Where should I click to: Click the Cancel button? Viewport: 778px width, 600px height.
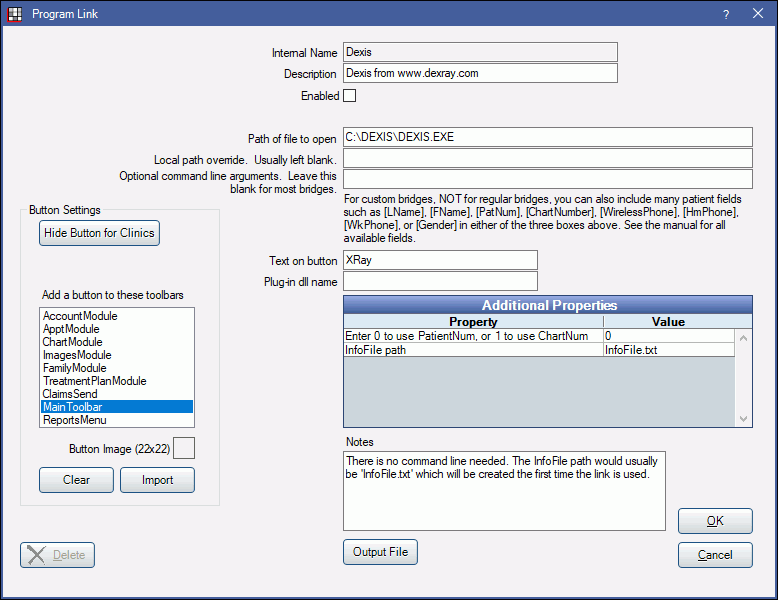coord(715,555)
